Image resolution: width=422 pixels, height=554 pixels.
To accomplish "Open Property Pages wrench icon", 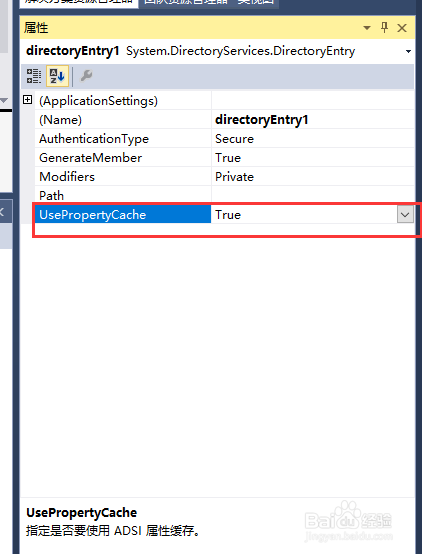I will pos(86,76).
